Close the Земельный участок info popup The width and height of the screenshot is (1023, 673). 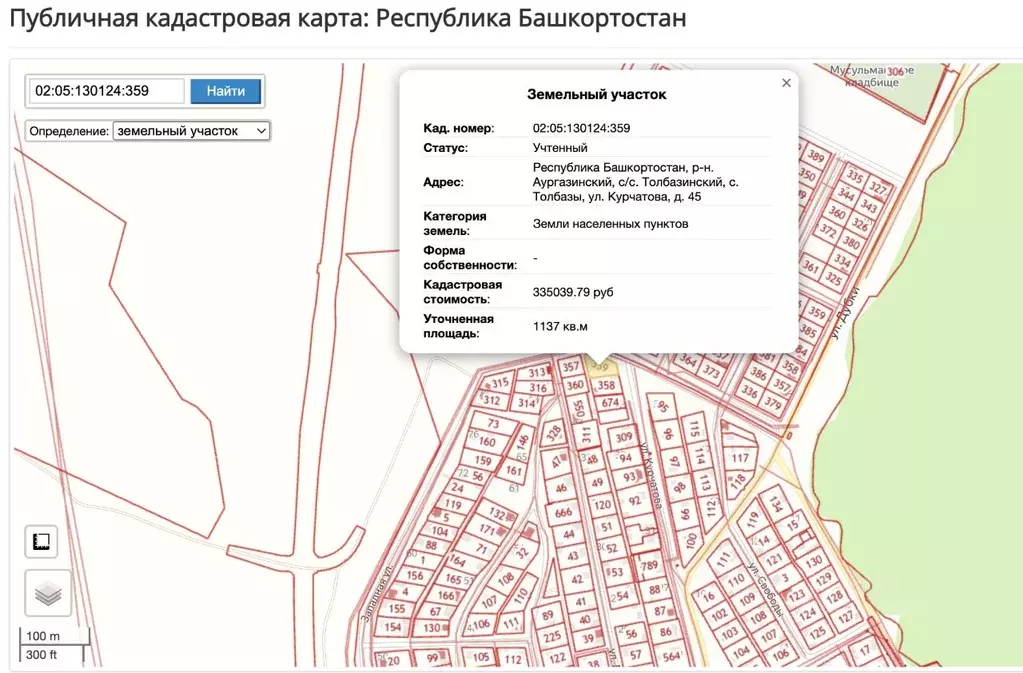[786, 83]
